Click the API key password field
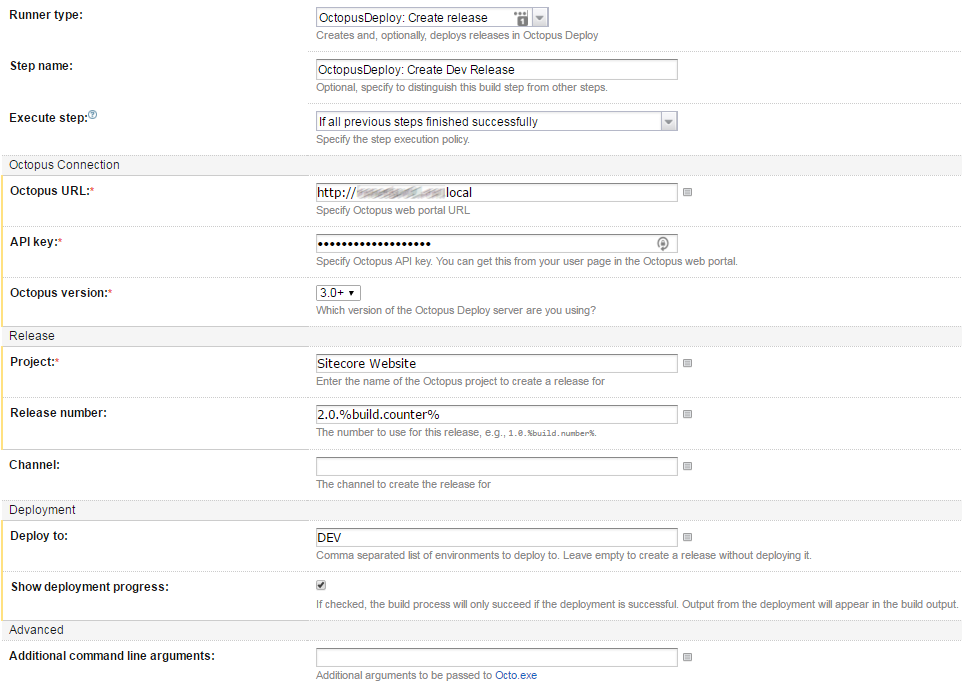Image resolution: width=962 pixels, height=684 pixels. tap(496, 244)
